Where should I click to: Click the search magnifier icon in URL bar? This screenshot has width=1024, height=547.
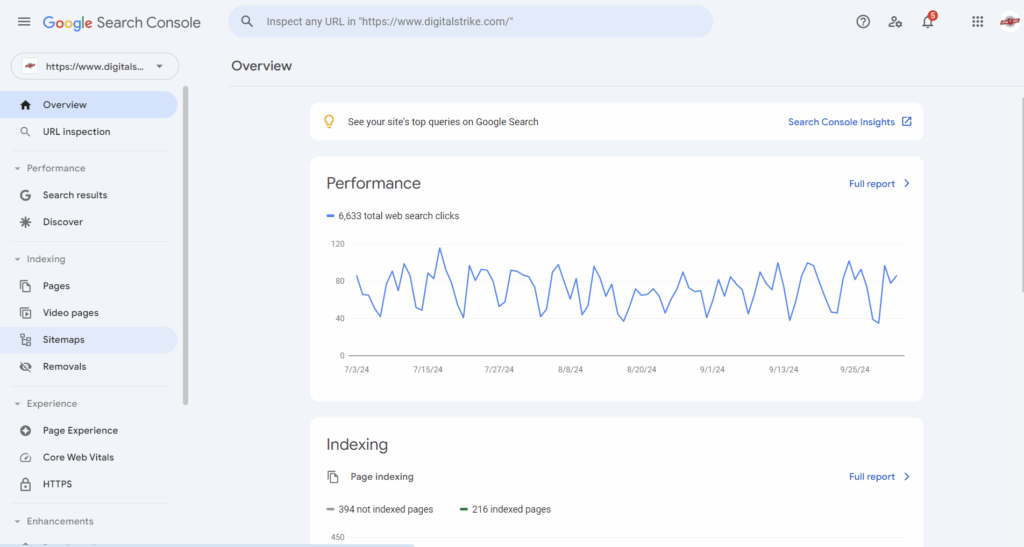tap(247, 22)
